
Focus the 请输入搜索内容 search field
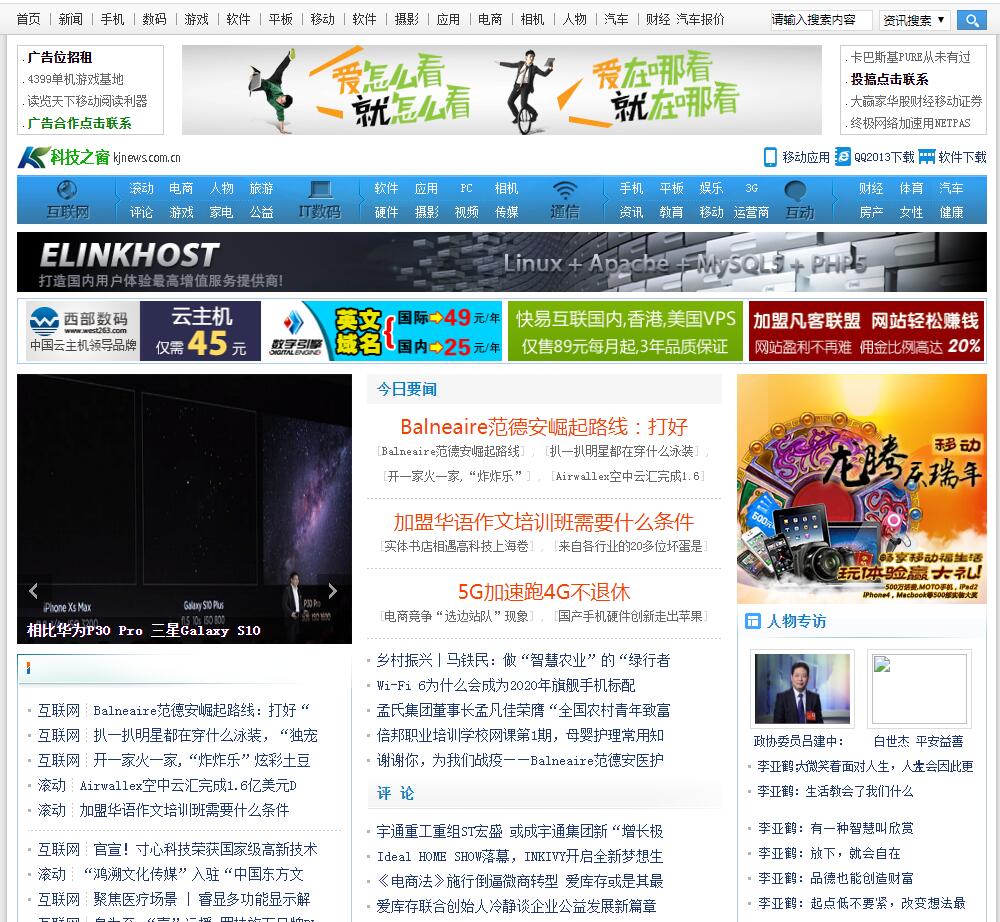820,20
